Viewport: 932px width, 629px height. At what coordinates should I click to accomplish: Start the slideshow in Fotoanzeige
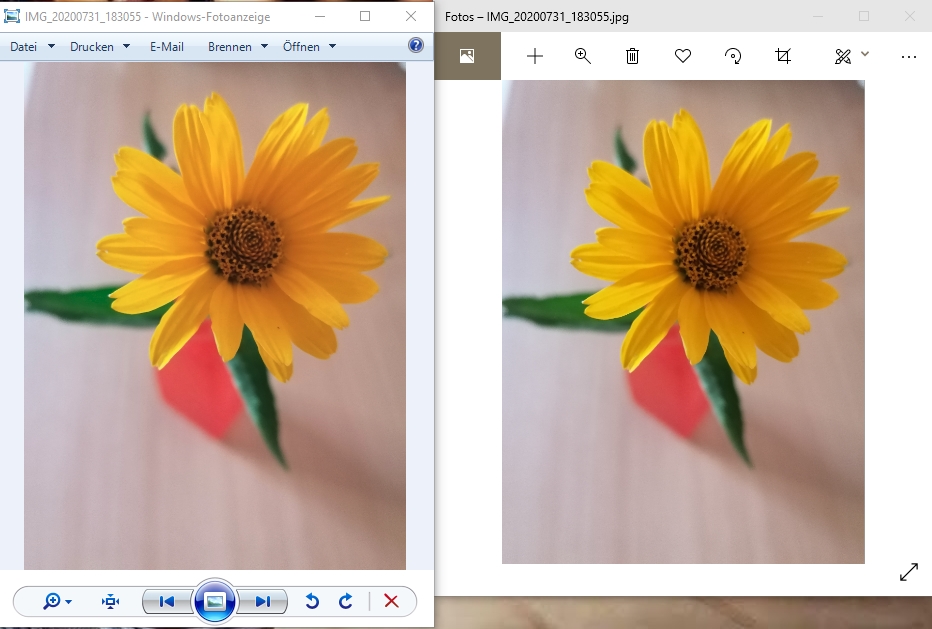[x=215, y=601]
